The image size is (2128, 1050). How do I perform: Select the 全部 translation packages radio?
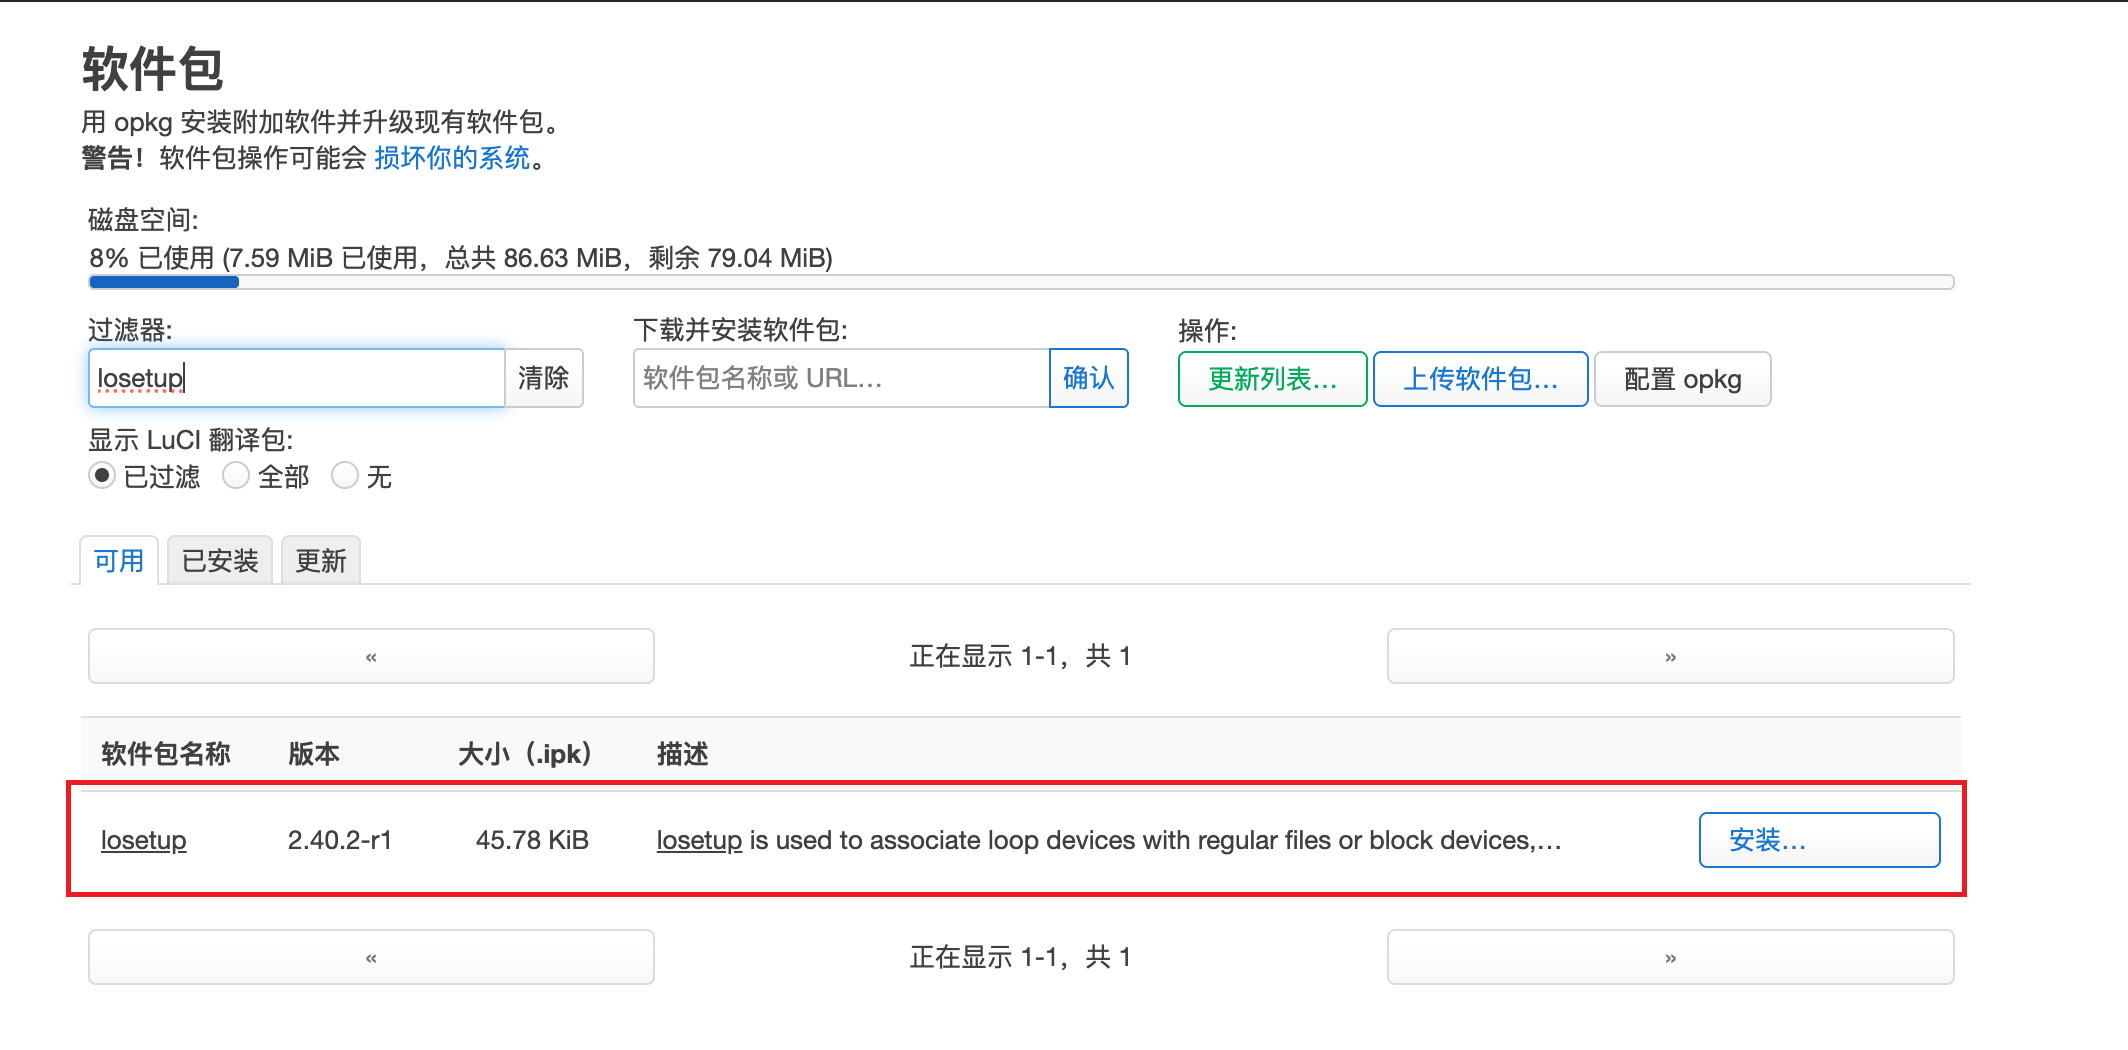click(236, 476)
